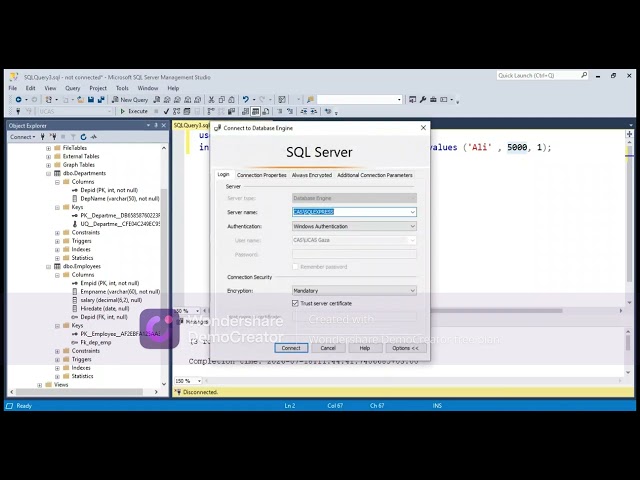Toggle Results to File output mode
Viewport: 640px width, 480px height.
point(266,111)
